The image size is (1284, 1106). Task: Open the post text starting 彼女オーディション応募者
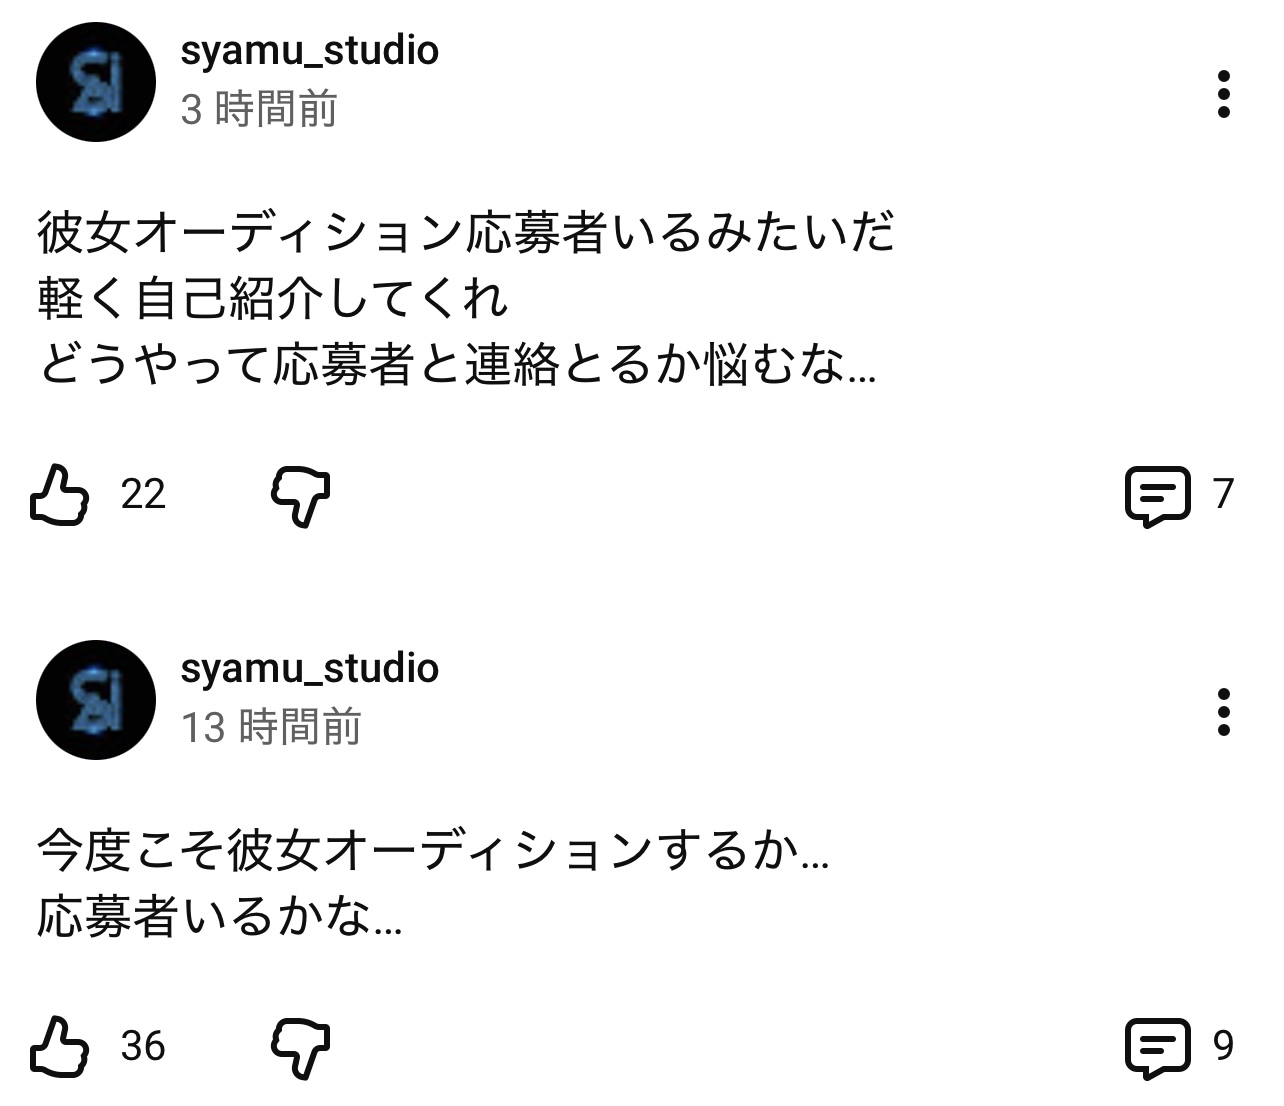[x=466, y=299]
